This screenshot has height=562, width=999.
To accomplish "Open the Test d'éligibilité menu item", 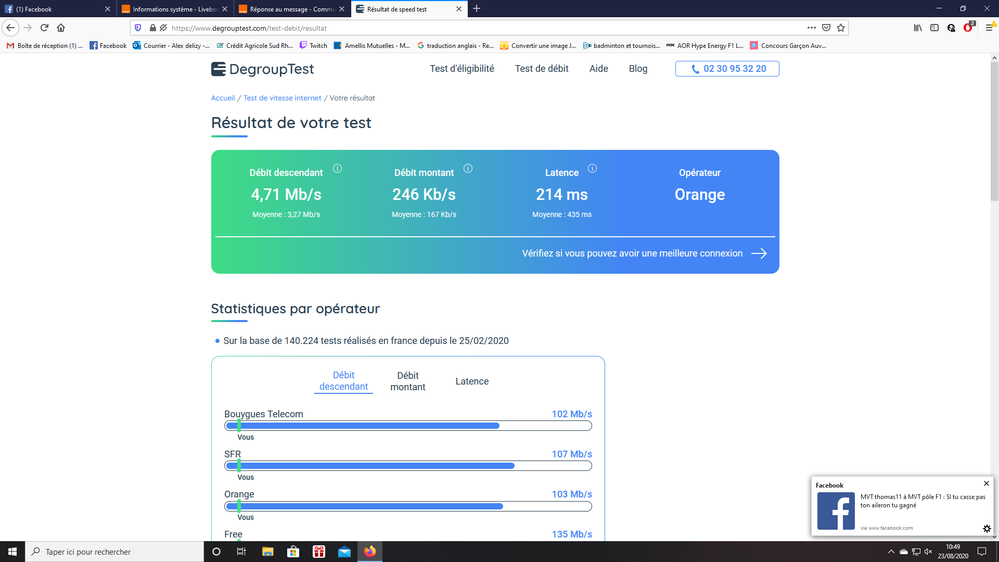I will [462, 69].
